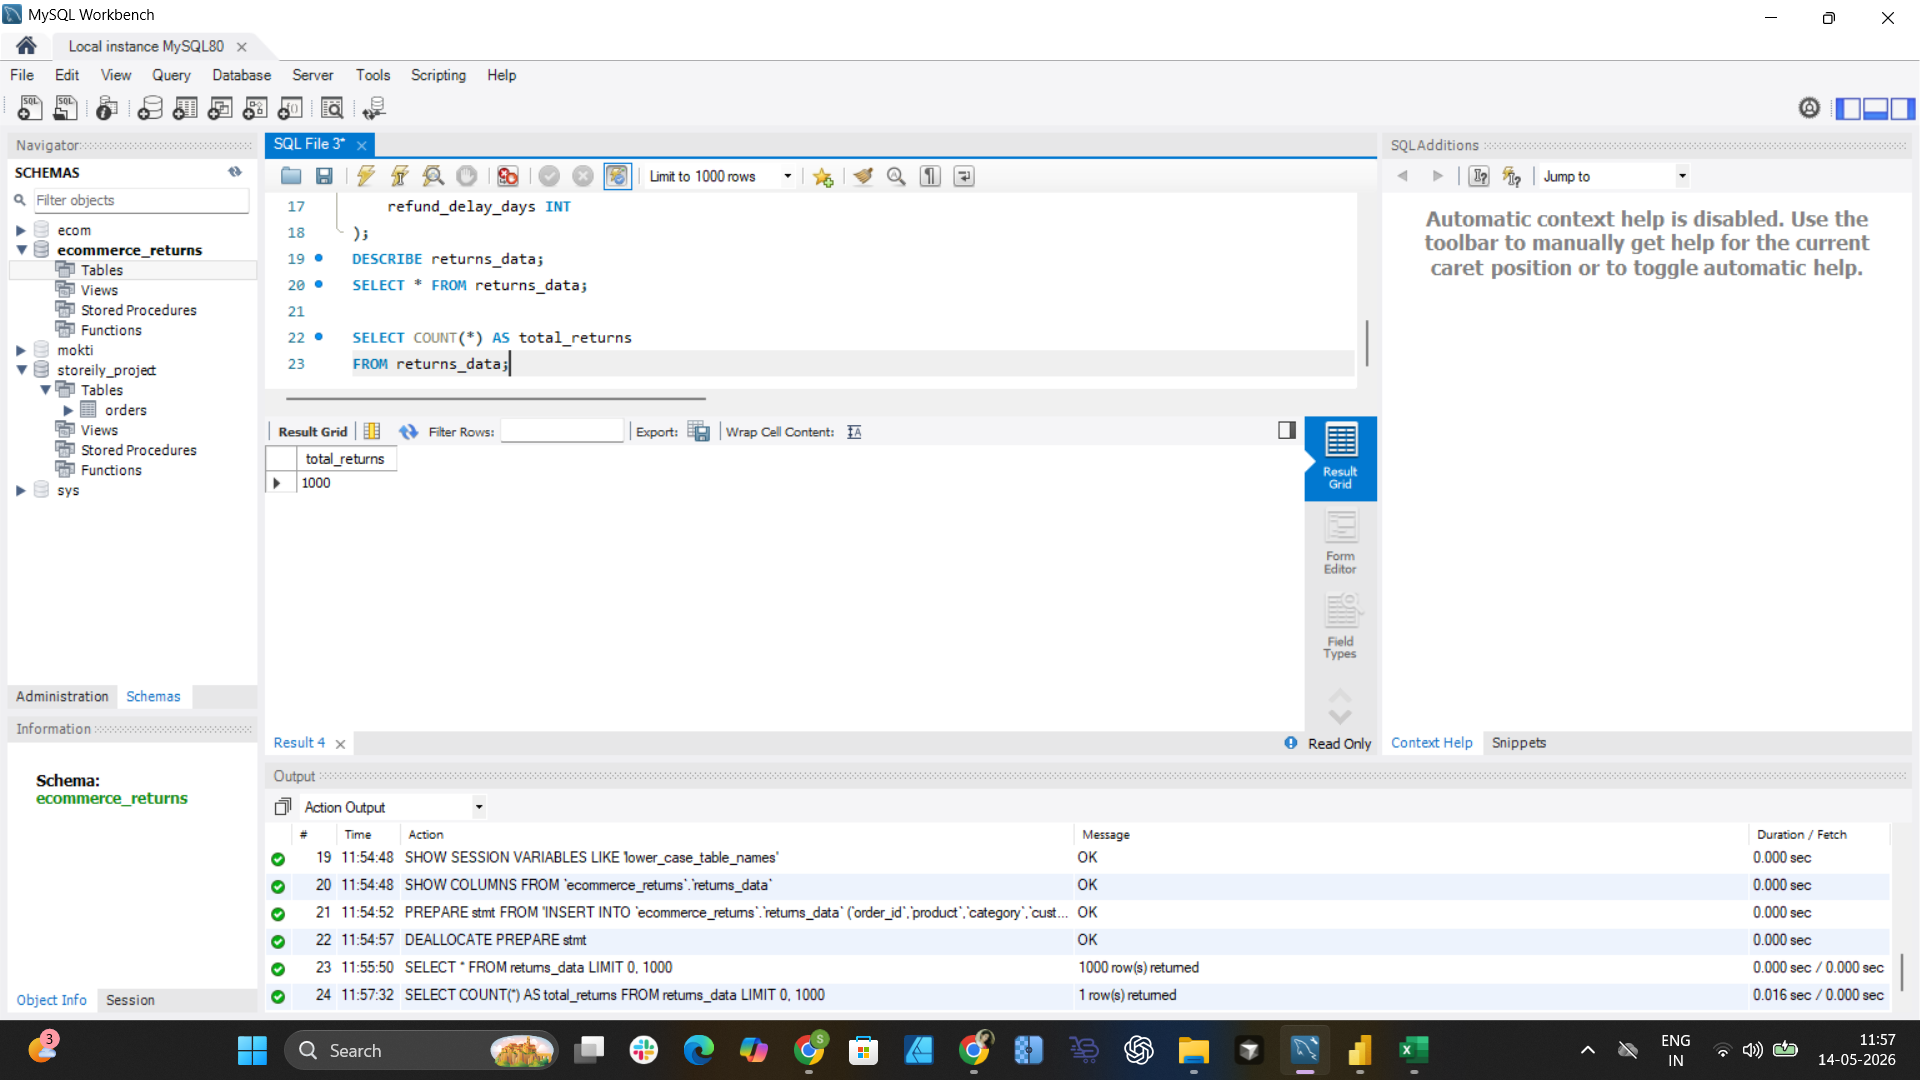
Task: Open the Form Editor side panel
Action: point(1340,543)
